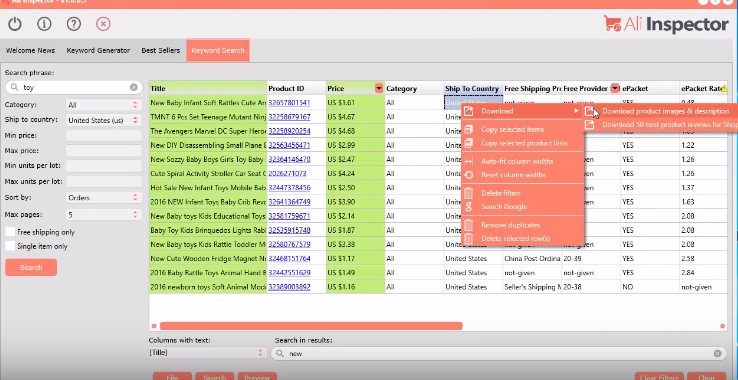Choose Auto-fit column widths entry
Viewport: 738px width, 380px height.
(517, 162)
